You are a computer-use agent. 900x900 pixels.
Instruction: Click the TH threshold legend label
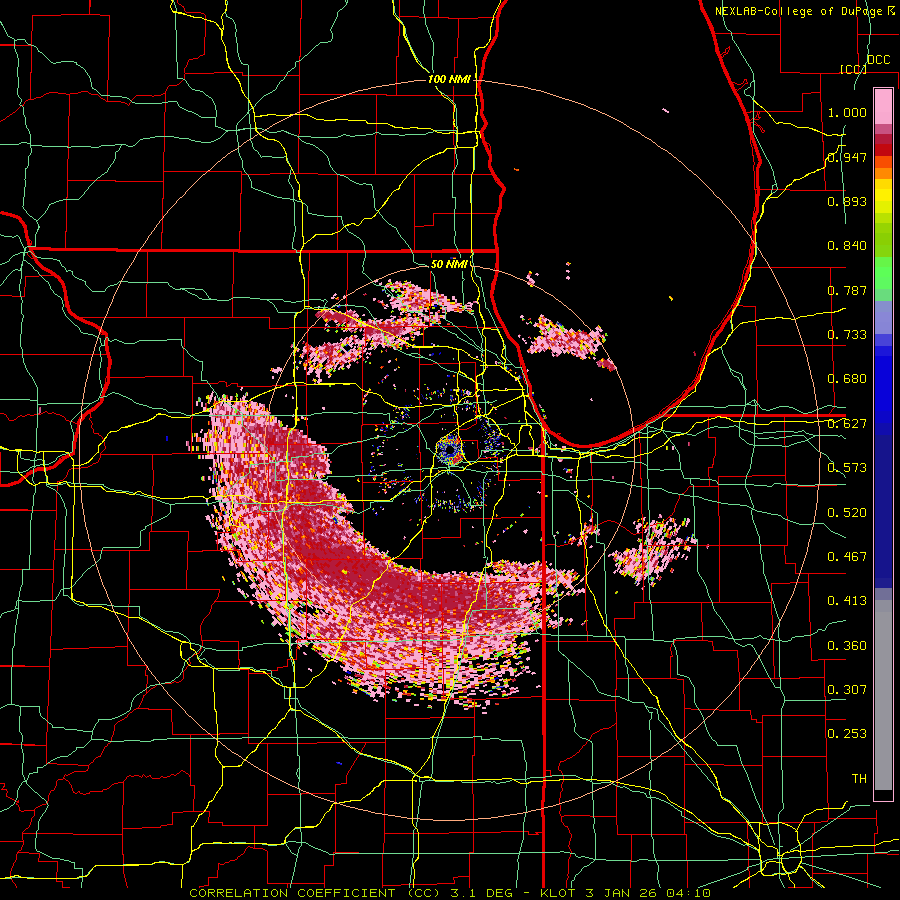point(859,779)
